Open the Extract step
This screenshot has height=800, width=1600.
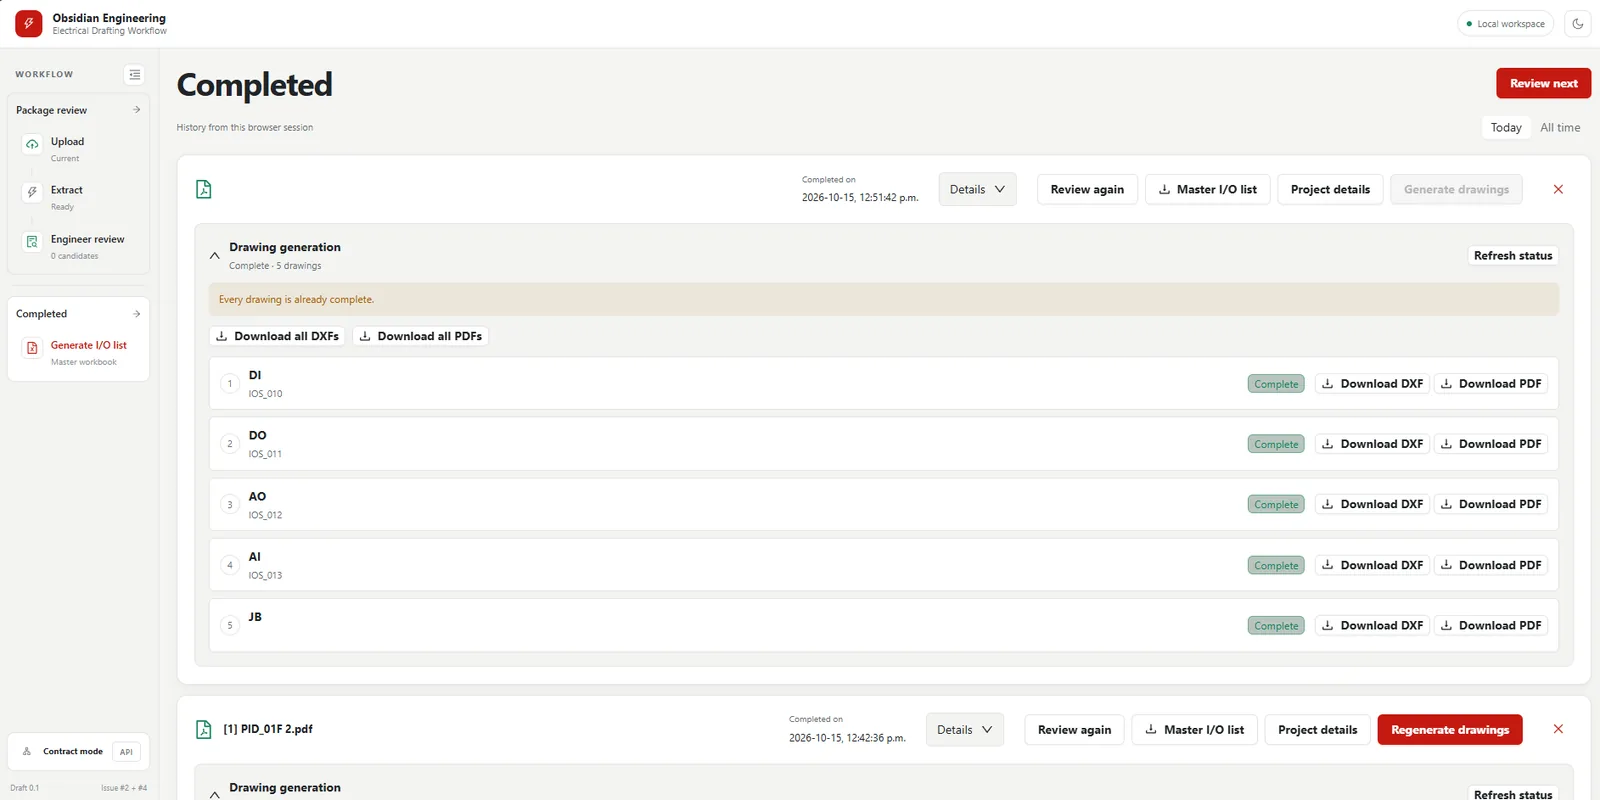78,197
